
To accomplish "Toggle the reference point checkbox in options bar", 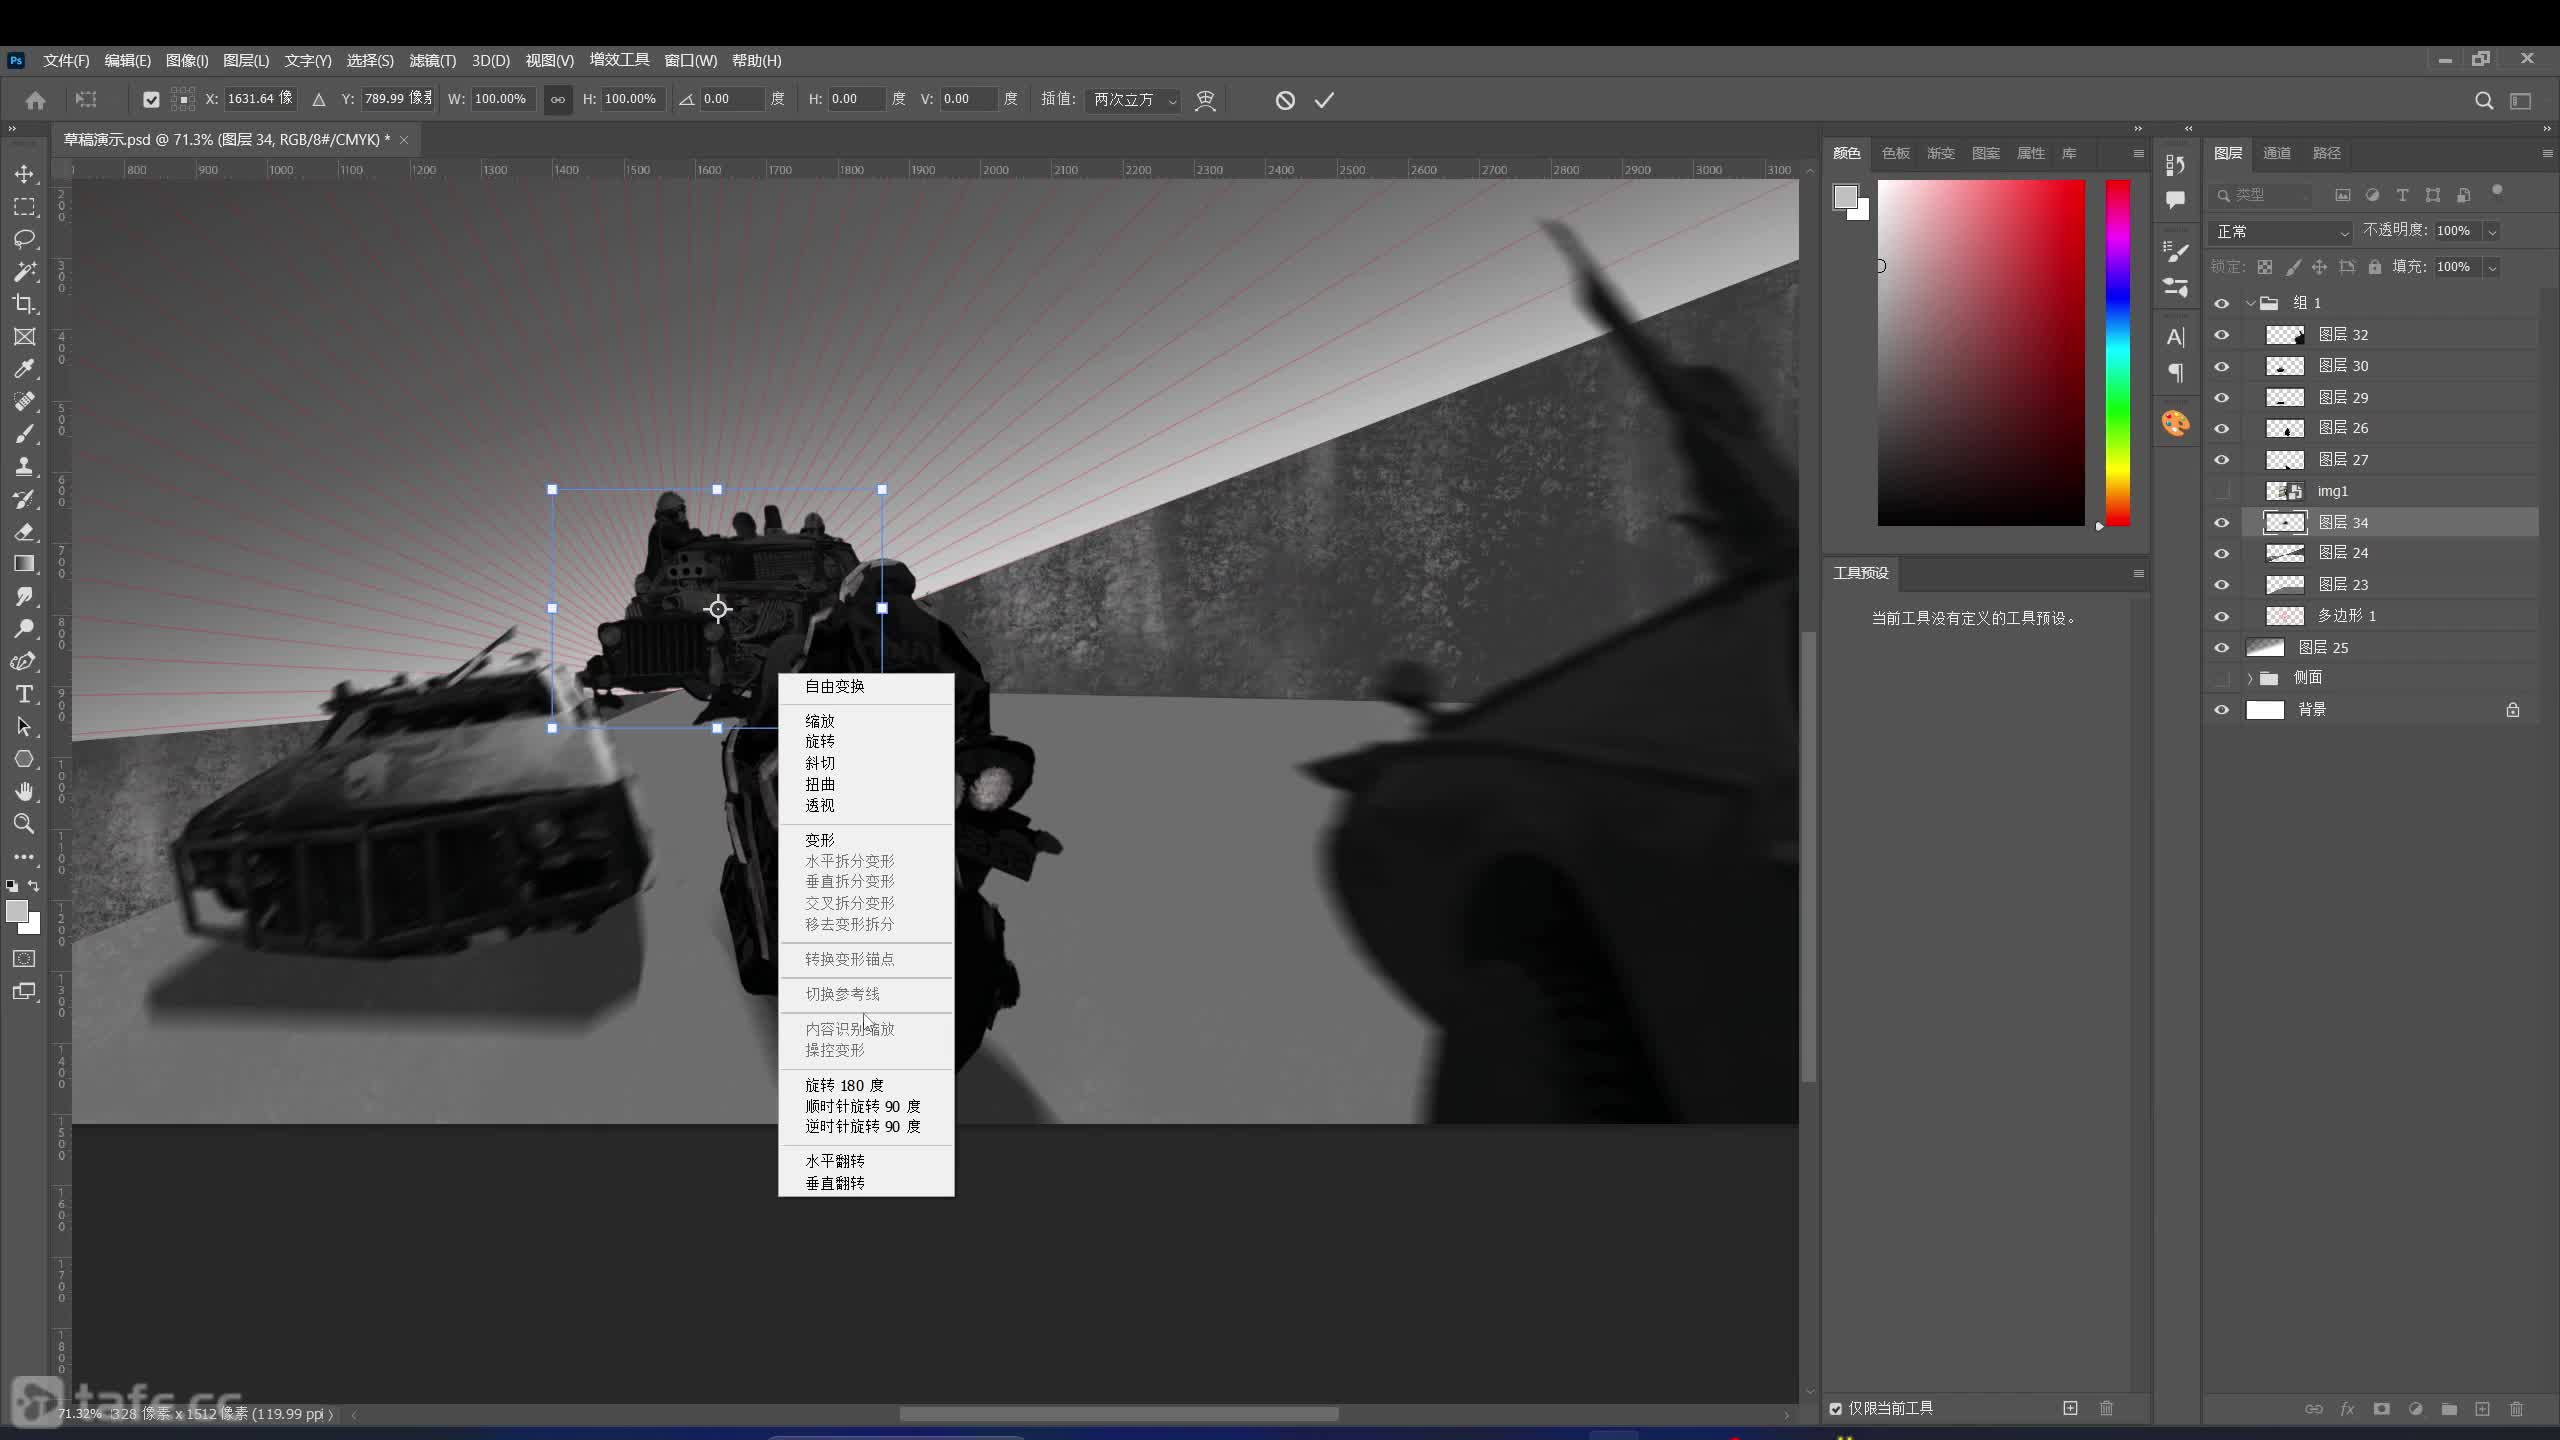I will pos(151,99).
